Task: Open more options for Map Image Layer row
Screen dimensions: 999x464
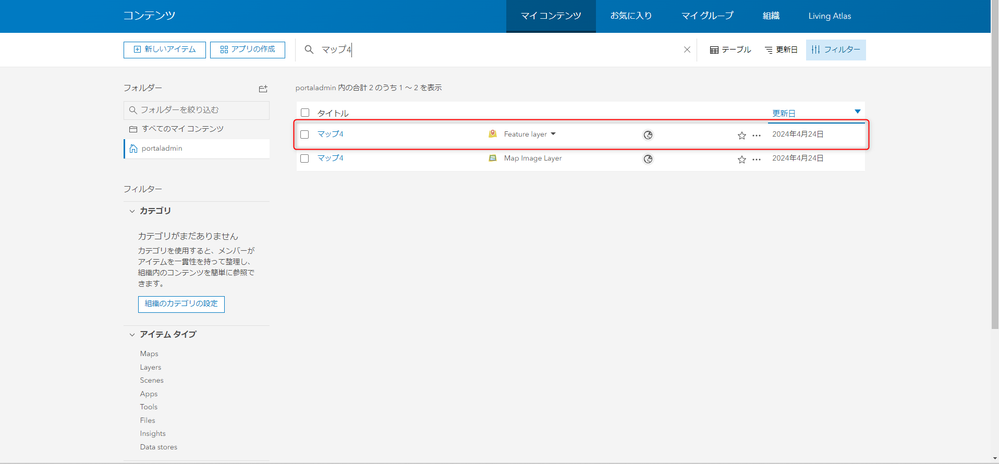Action: (756, 160)
